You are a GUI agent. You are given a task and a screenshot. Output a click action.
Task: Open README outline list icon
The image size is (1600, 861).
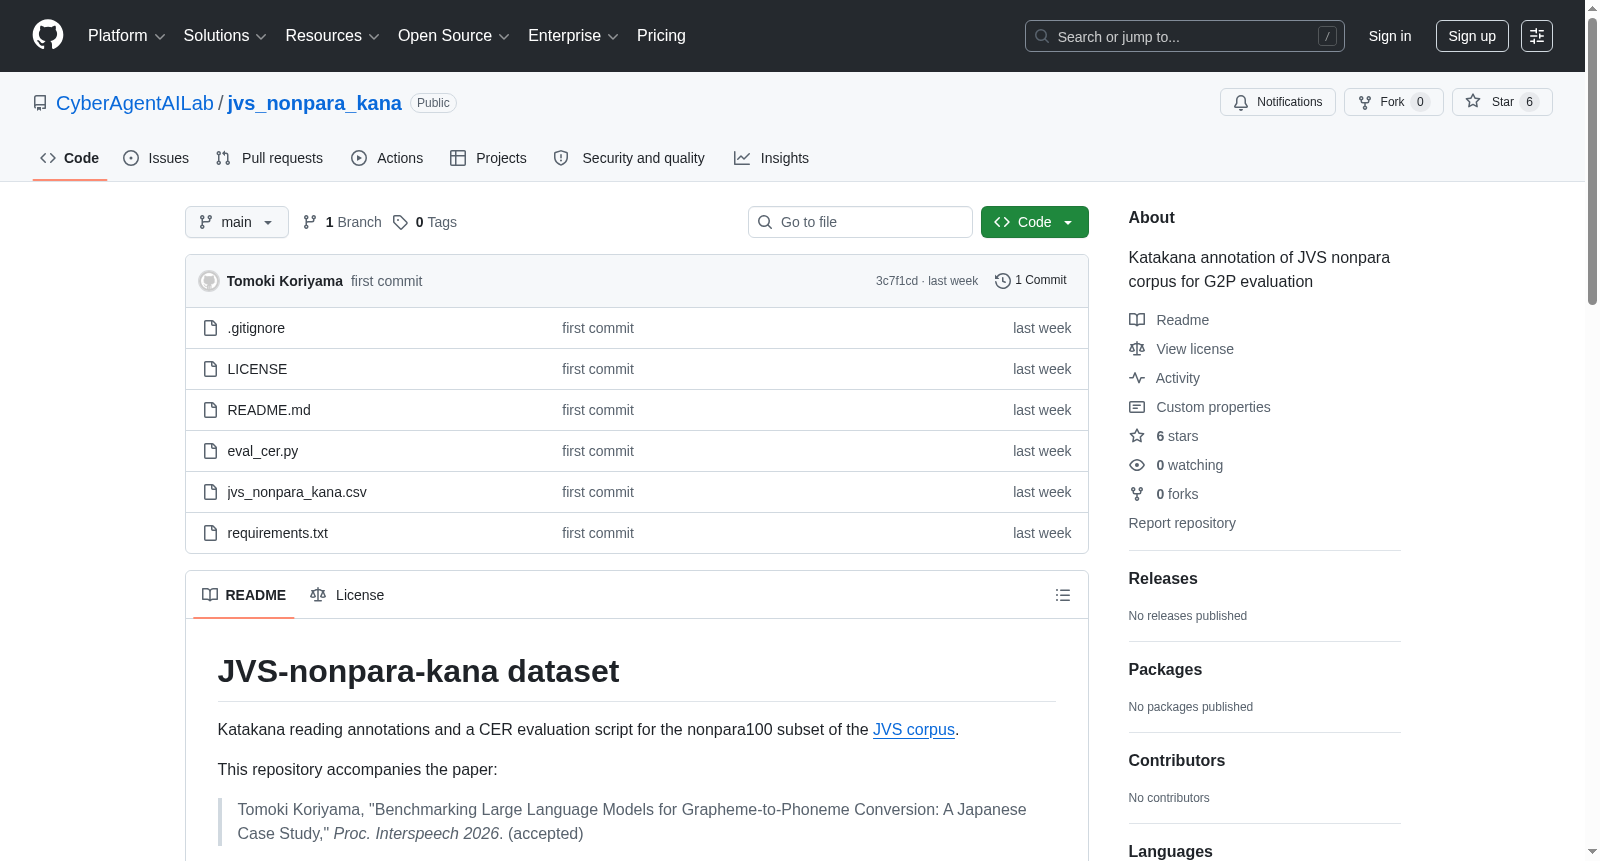click(1063, 595)
